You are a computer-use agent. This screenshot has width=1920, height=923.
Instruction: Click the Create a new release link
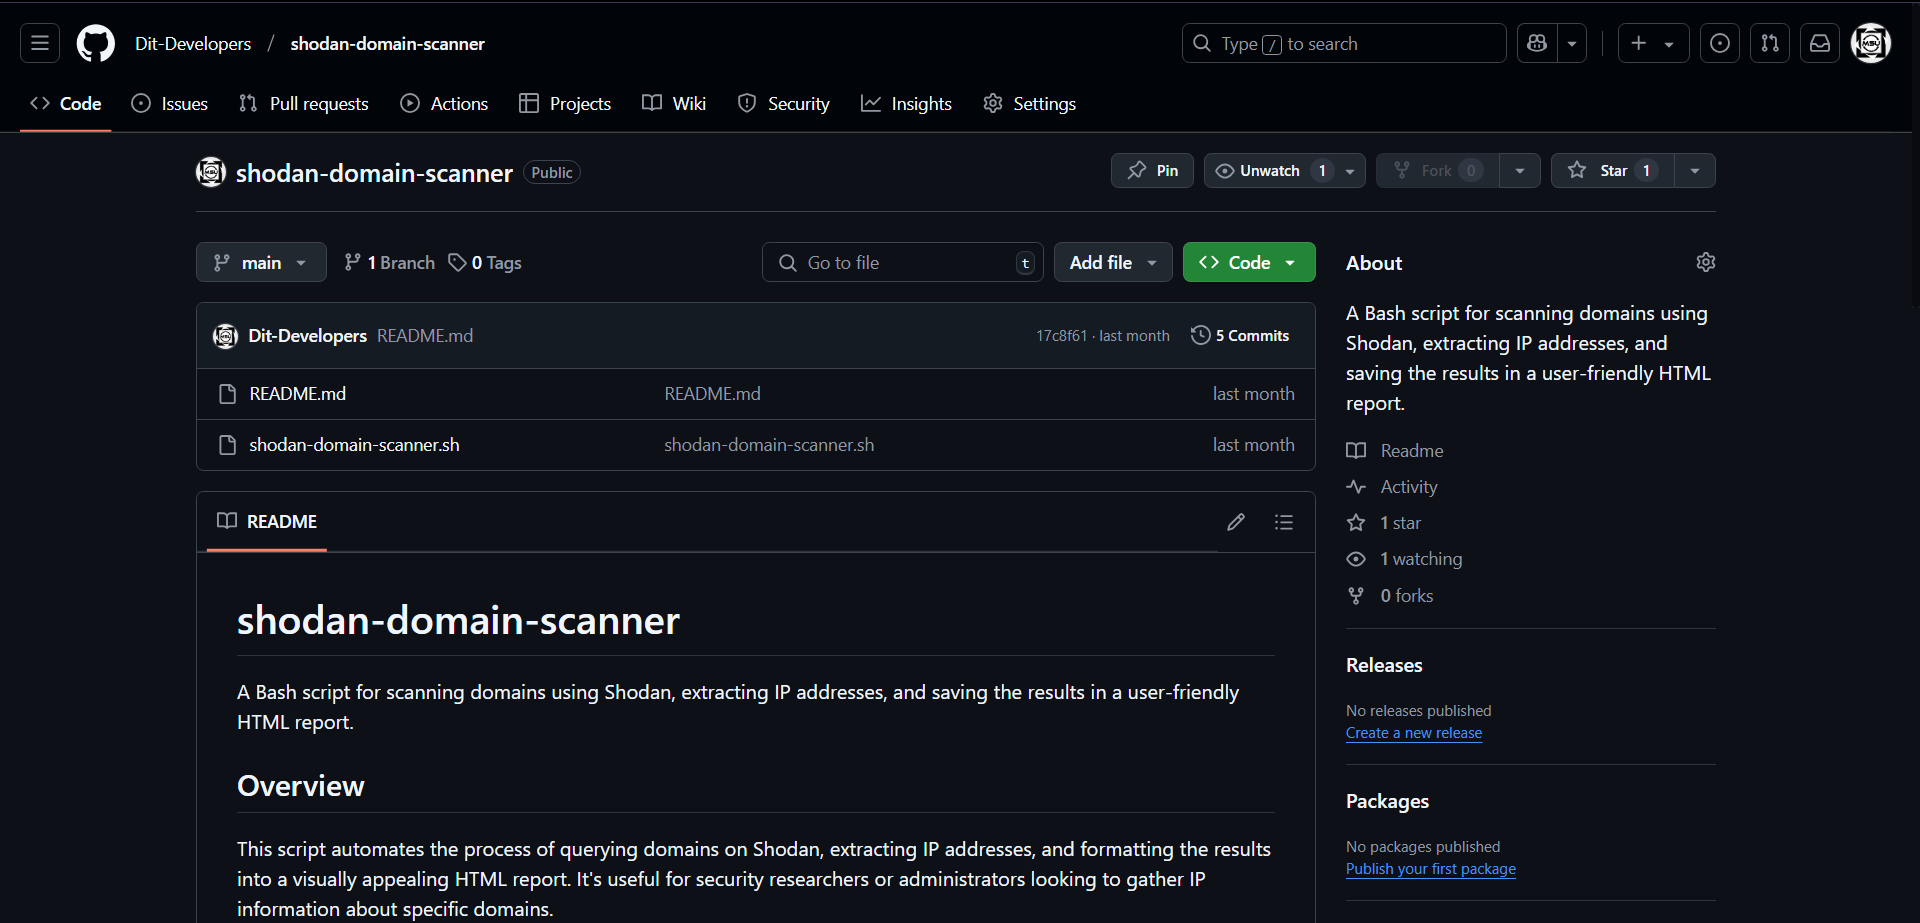[1413, 733]
